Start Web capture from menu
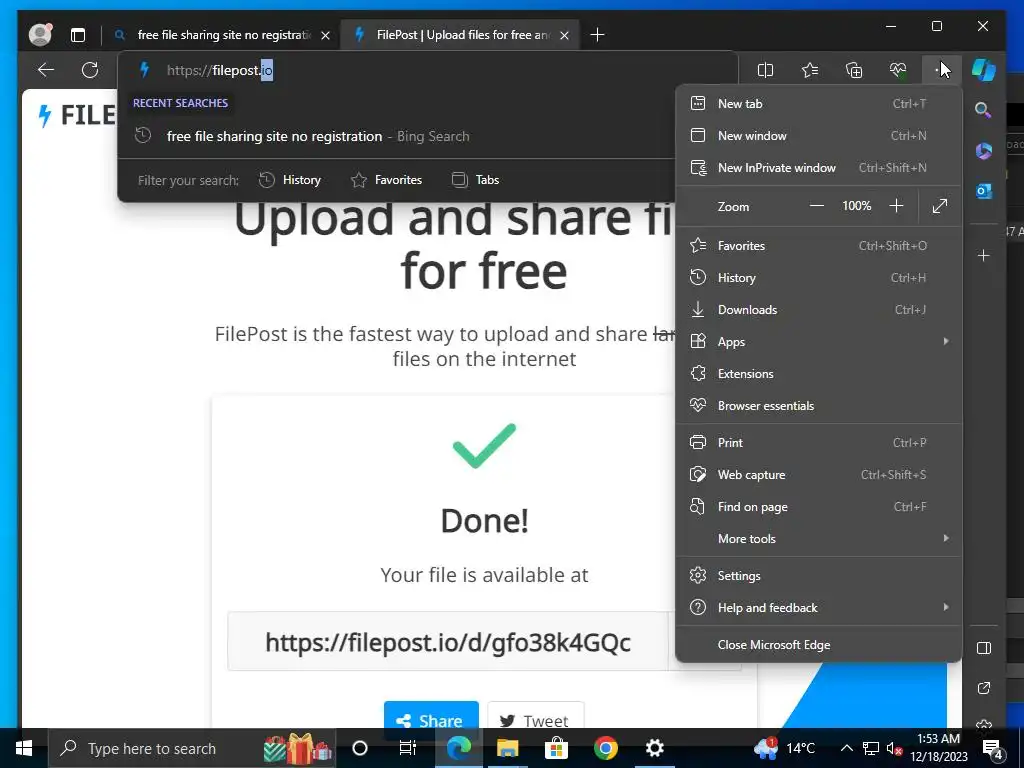 818,475
